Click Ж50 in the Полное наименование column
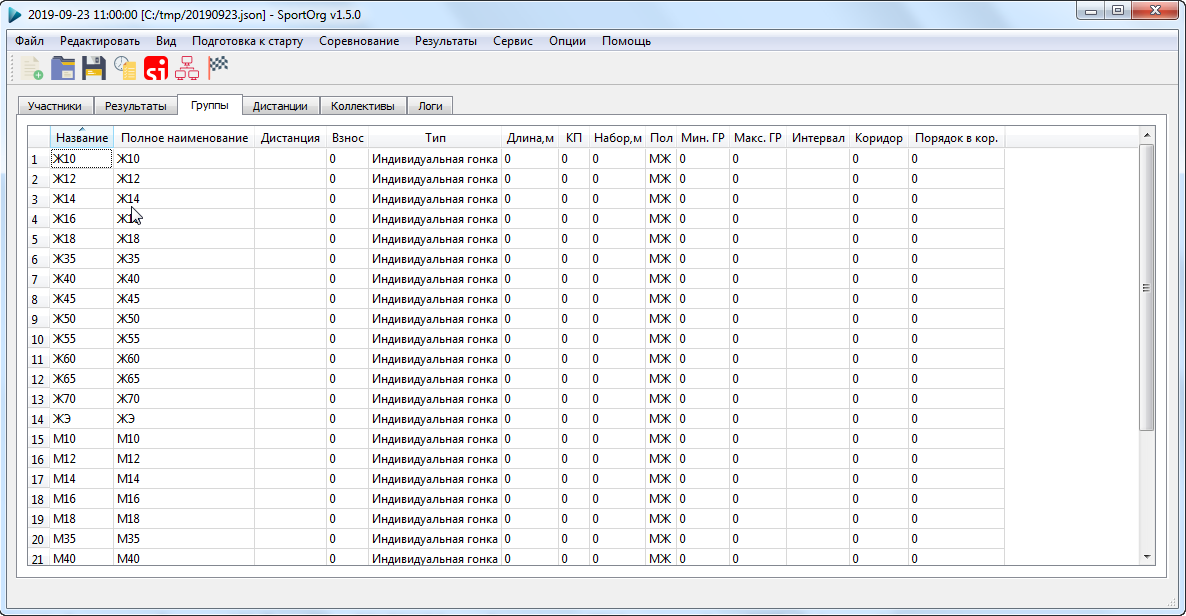Screen dimensions: 1186x616 click(185, 319)
